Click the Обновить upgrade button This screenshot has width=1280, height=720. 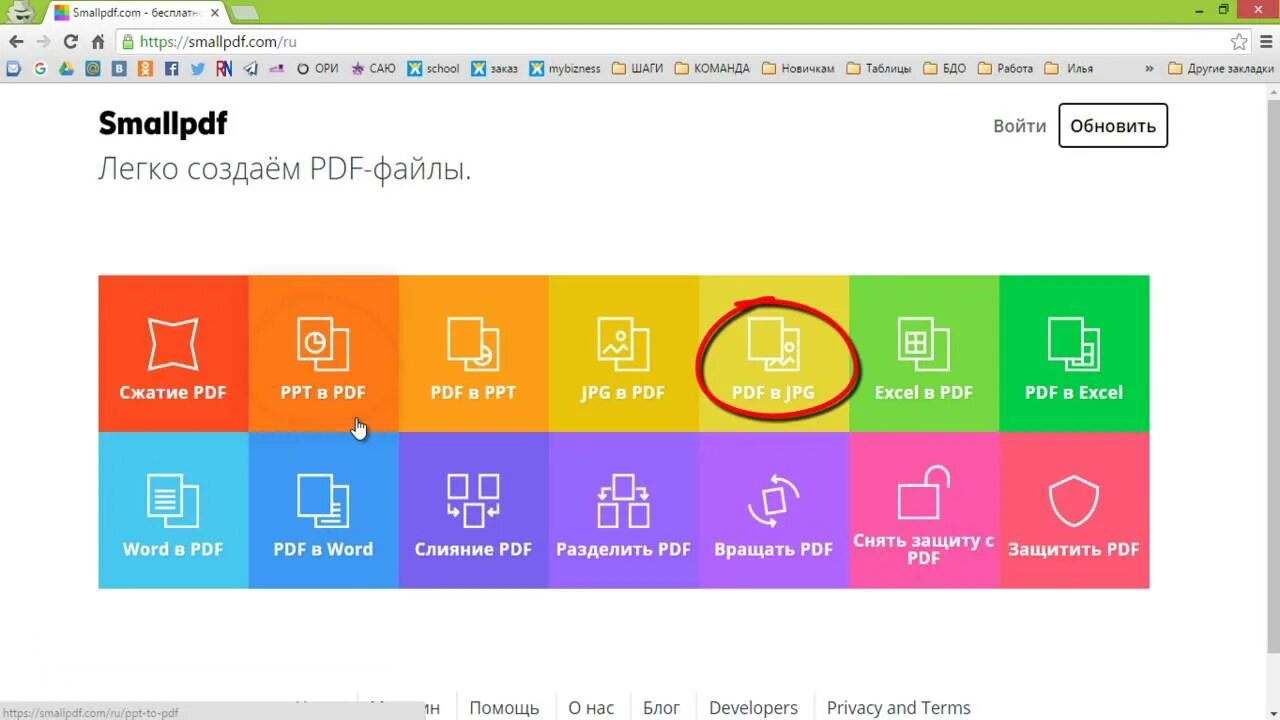[x=1113, y=126]
